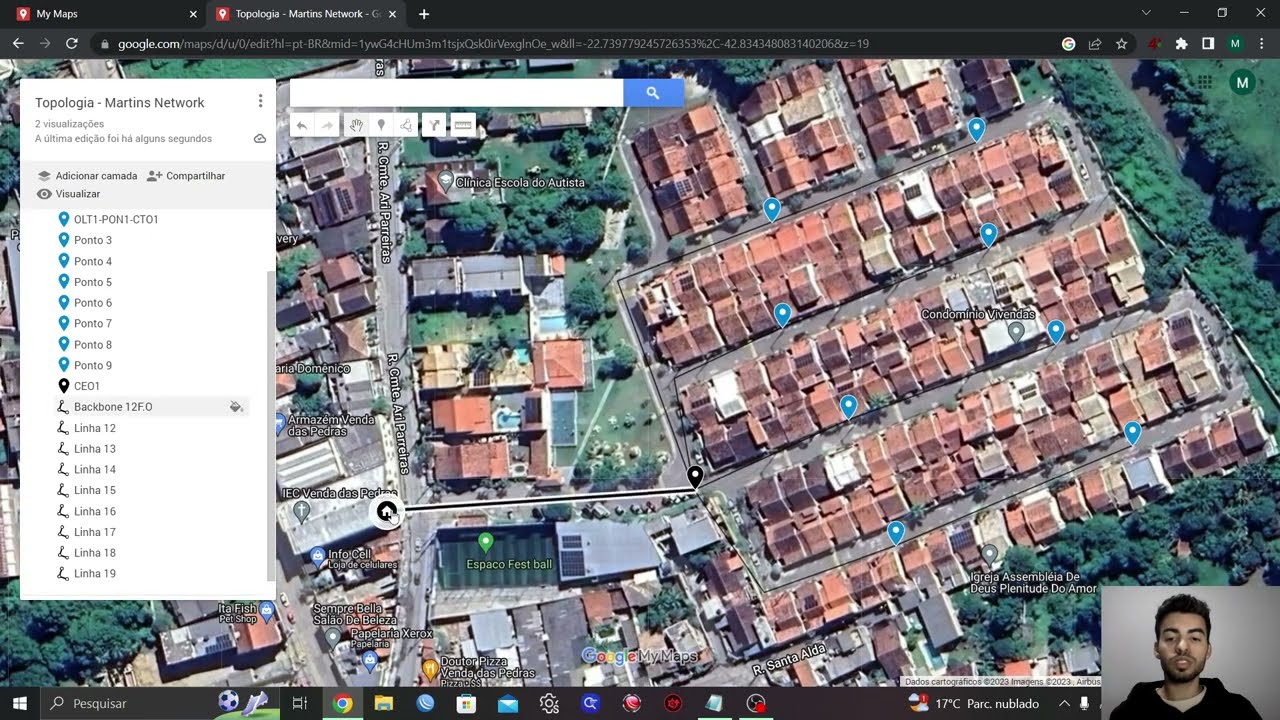This screenshot has height=720, width=1280.
Task: Click the Compartilhar share button
Action: click(x=186, y=176)
